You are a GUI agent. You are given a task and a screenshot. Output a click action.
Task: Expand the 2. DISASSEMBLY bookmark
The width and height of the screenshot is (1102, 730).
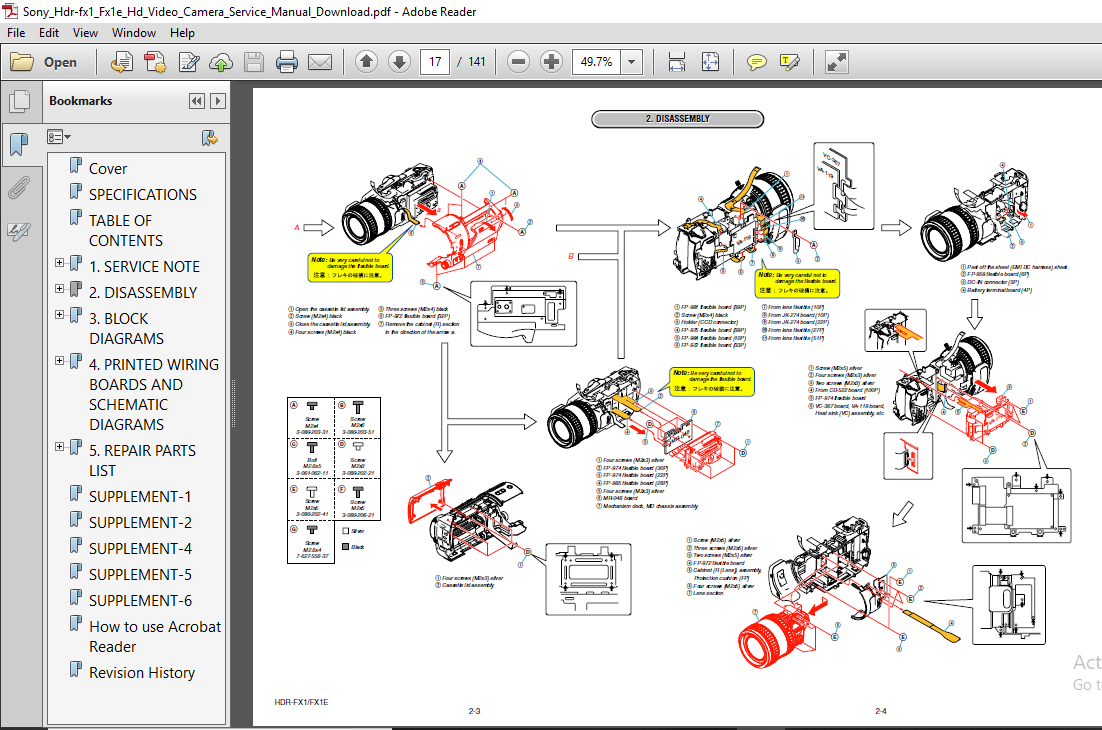60,289
